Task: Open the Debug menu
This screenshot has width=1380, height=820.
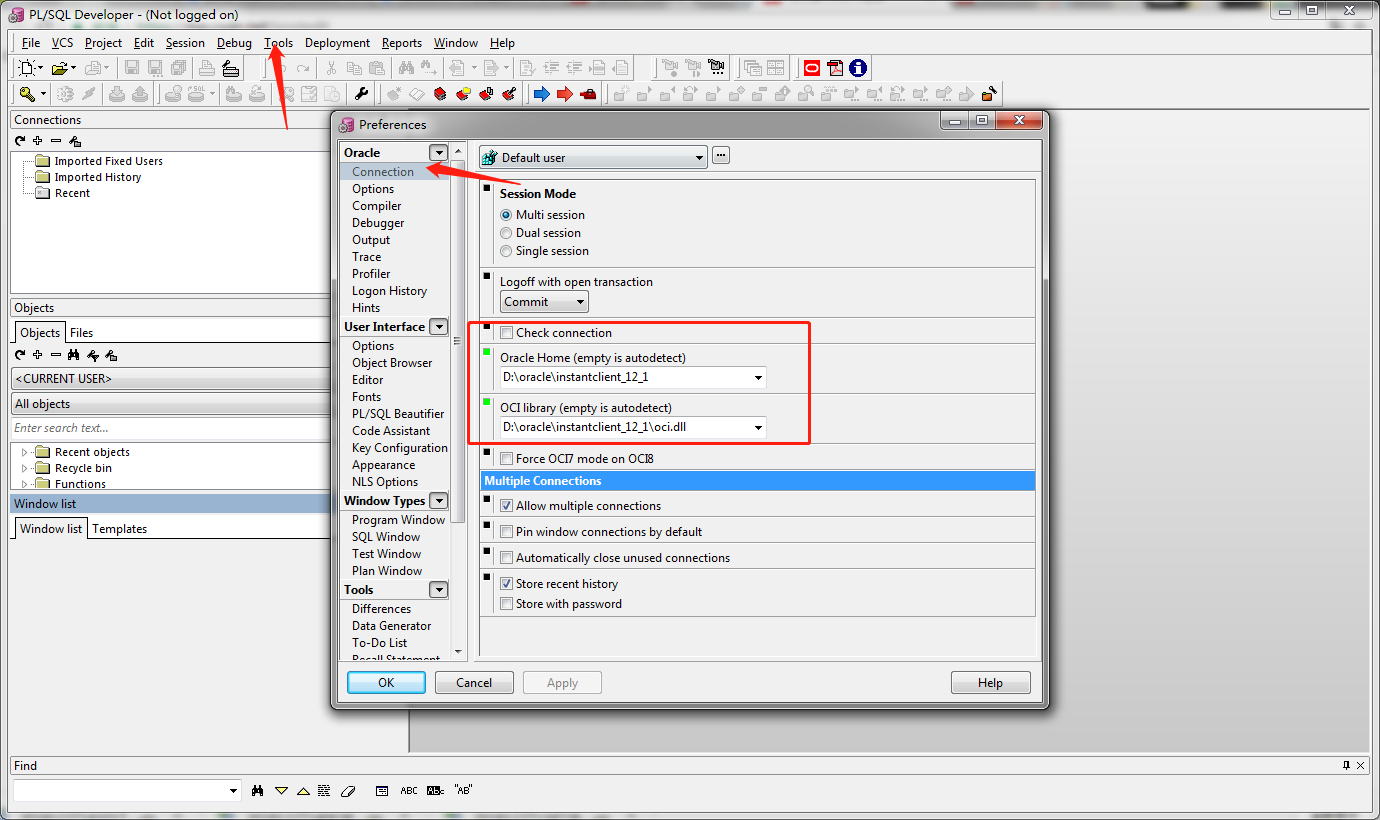Action: [x=234, y=43]
